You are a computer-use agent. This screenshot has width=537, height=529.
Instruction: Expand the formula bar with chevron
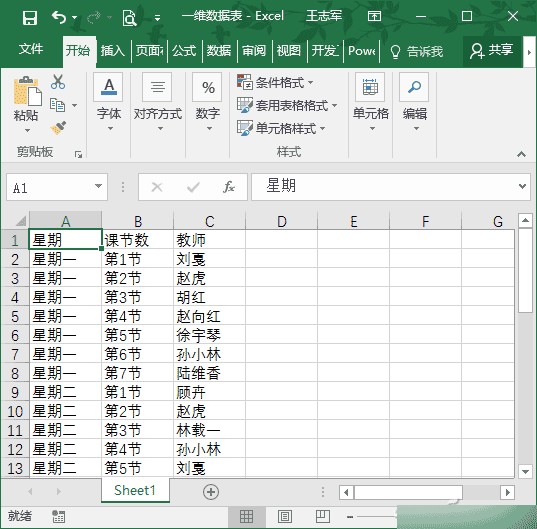point(522,186)
